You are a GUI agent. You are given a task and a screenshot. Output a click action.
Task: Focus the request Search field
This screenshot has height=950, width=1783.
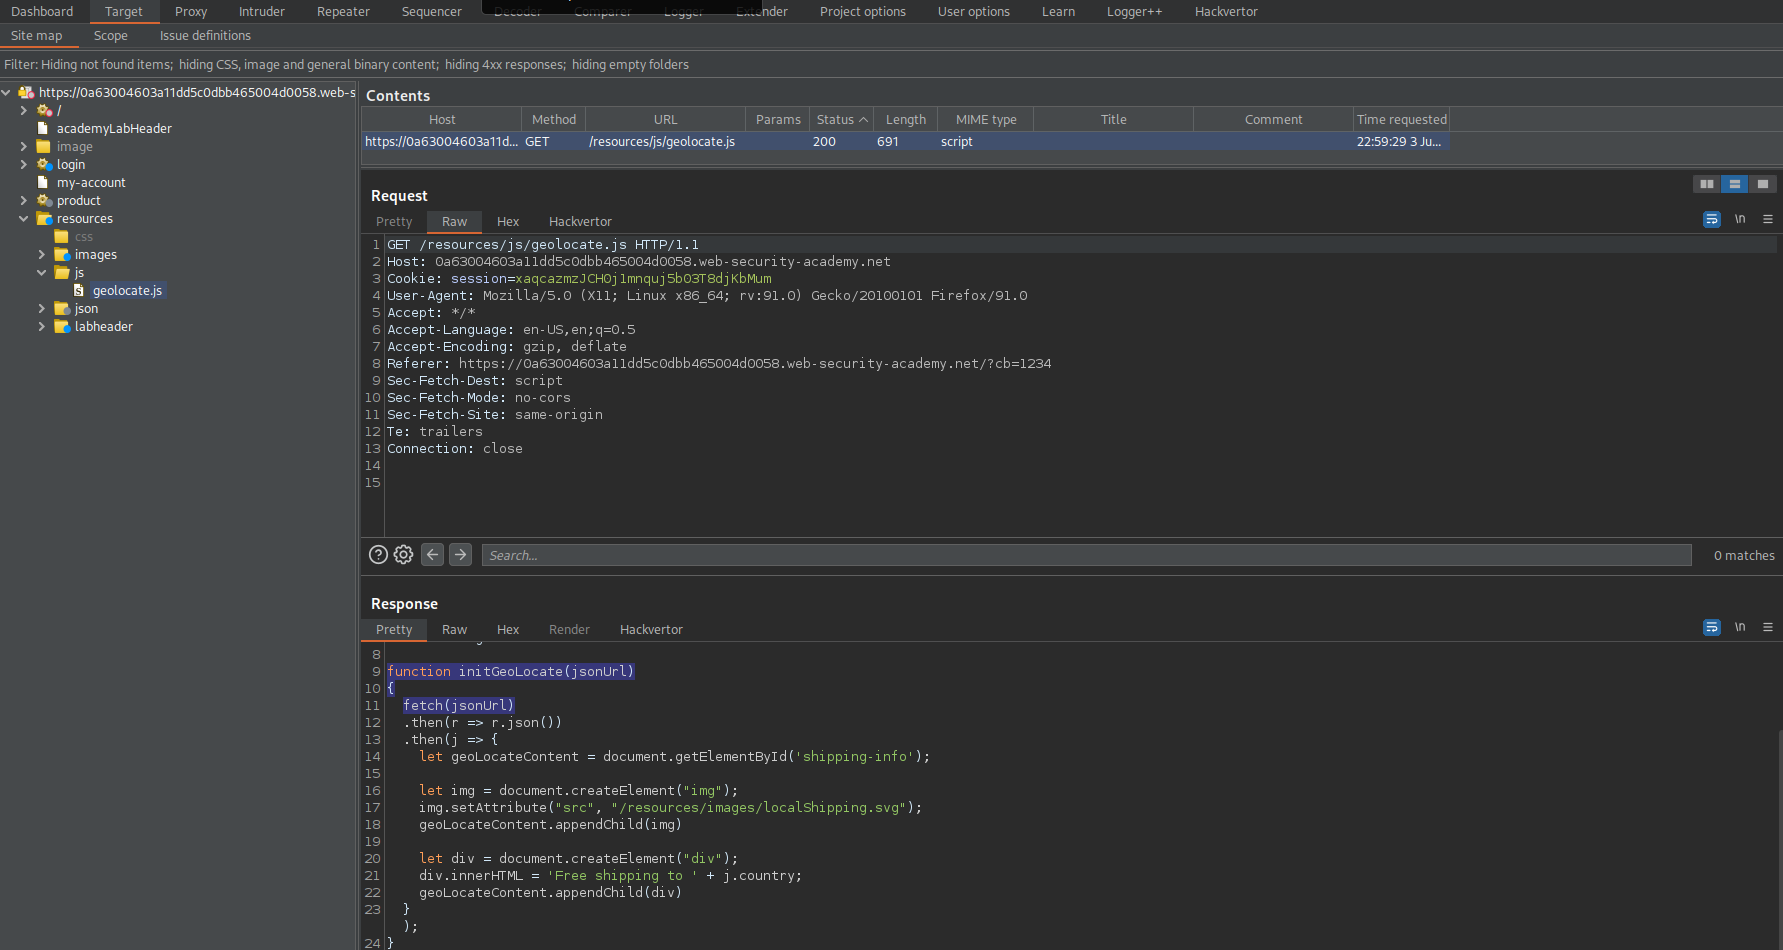pyautogui.click(x=1086, y=555)
